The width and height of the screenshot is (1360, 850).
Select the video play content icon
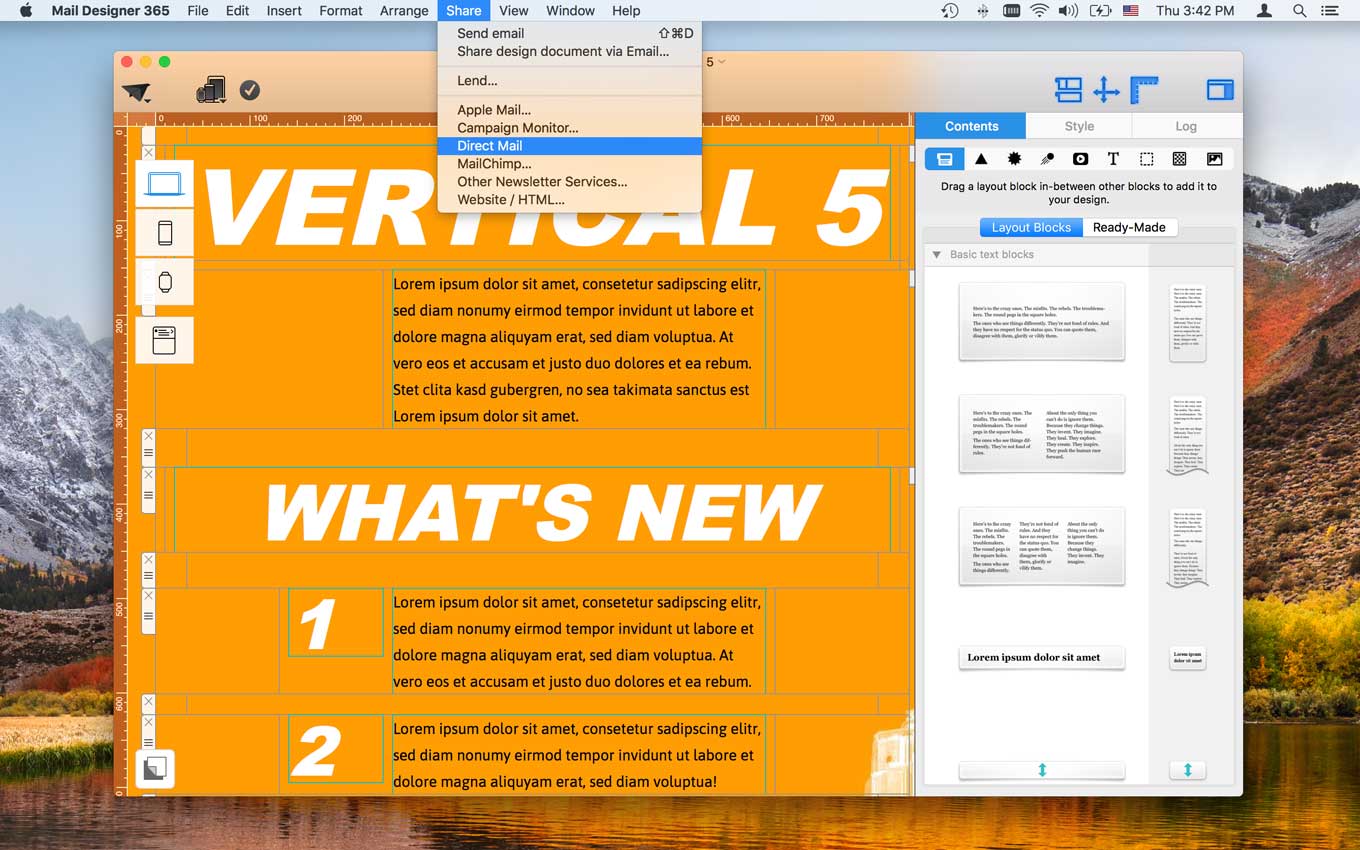pyautogui.click(x=1080, y=159)
